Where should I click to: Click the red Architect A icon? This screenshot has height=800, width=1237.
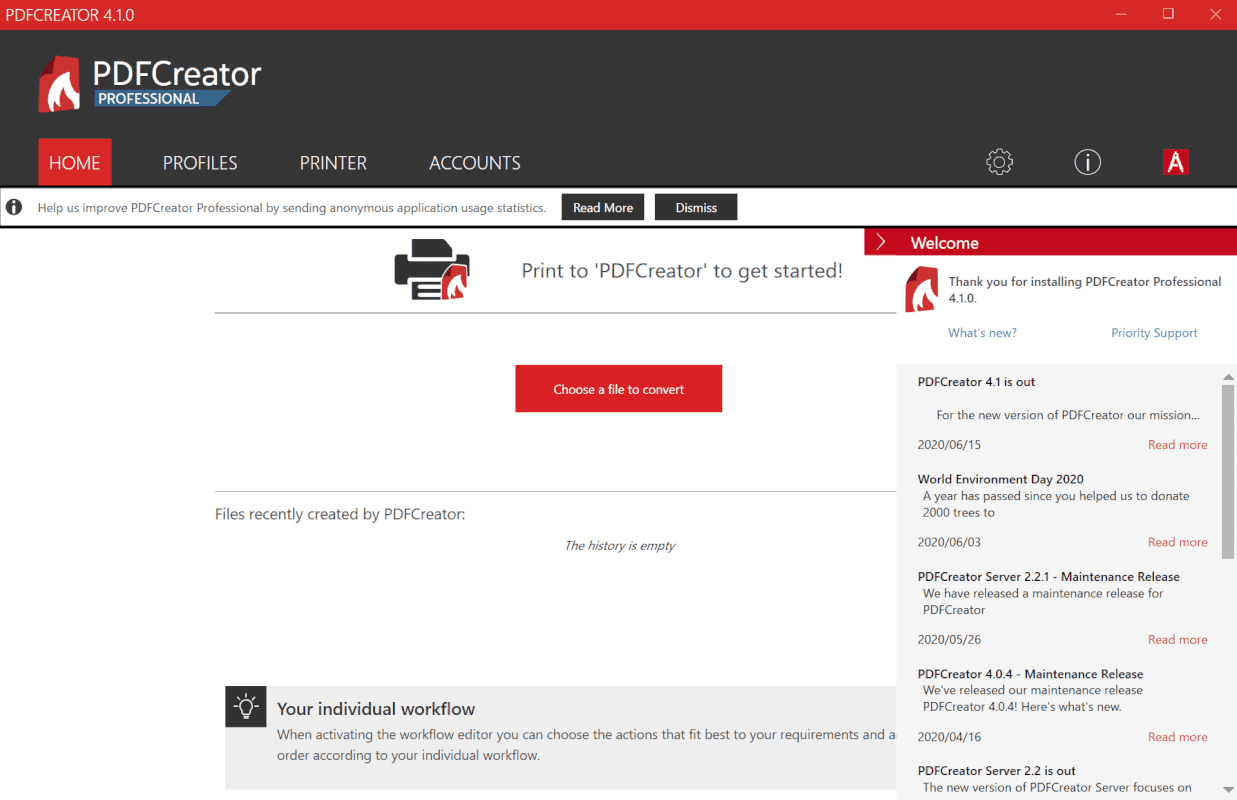1176,162
